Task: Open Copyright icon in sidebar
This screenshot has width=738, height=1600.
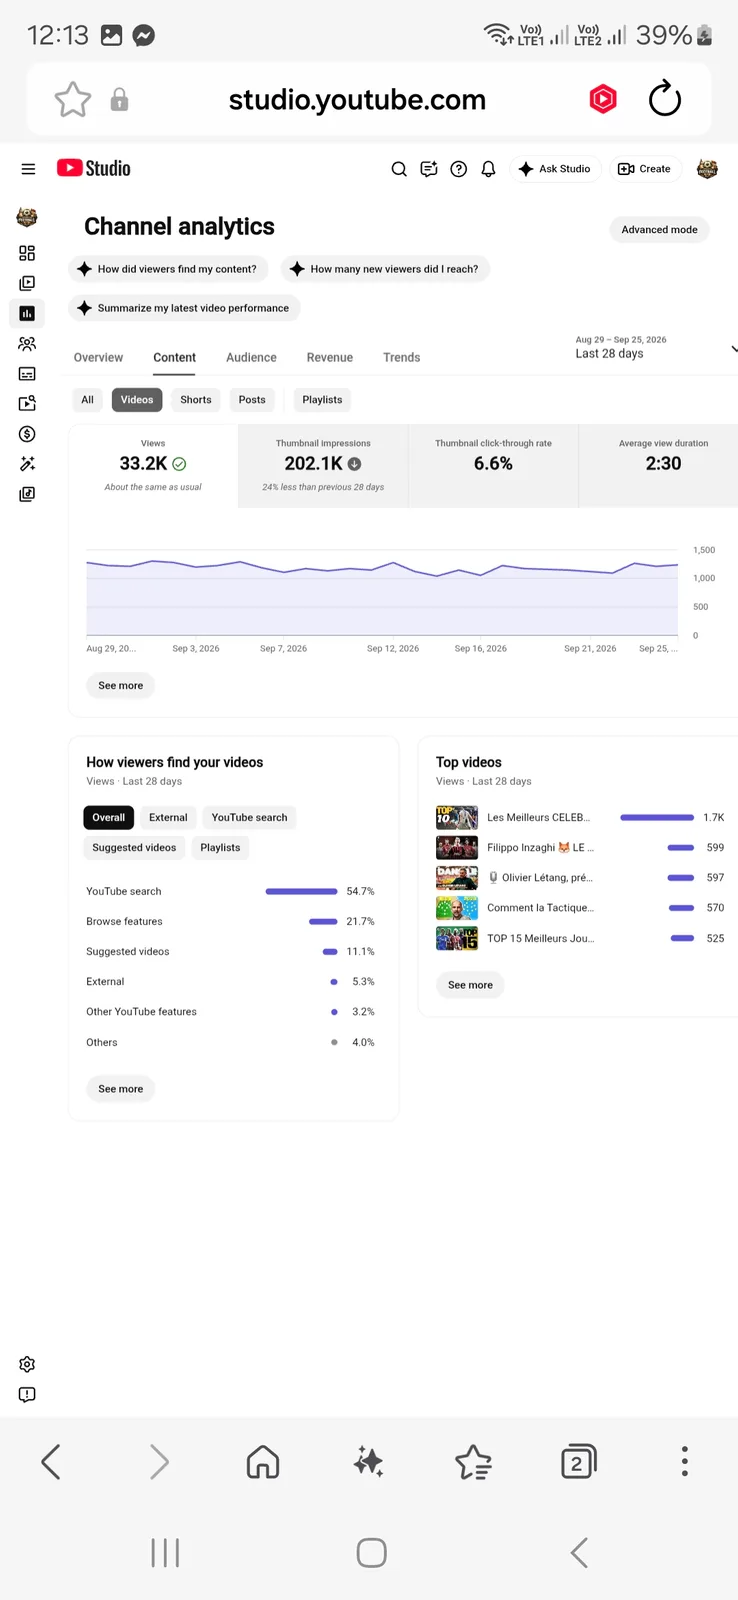Action: pos(27,404)
